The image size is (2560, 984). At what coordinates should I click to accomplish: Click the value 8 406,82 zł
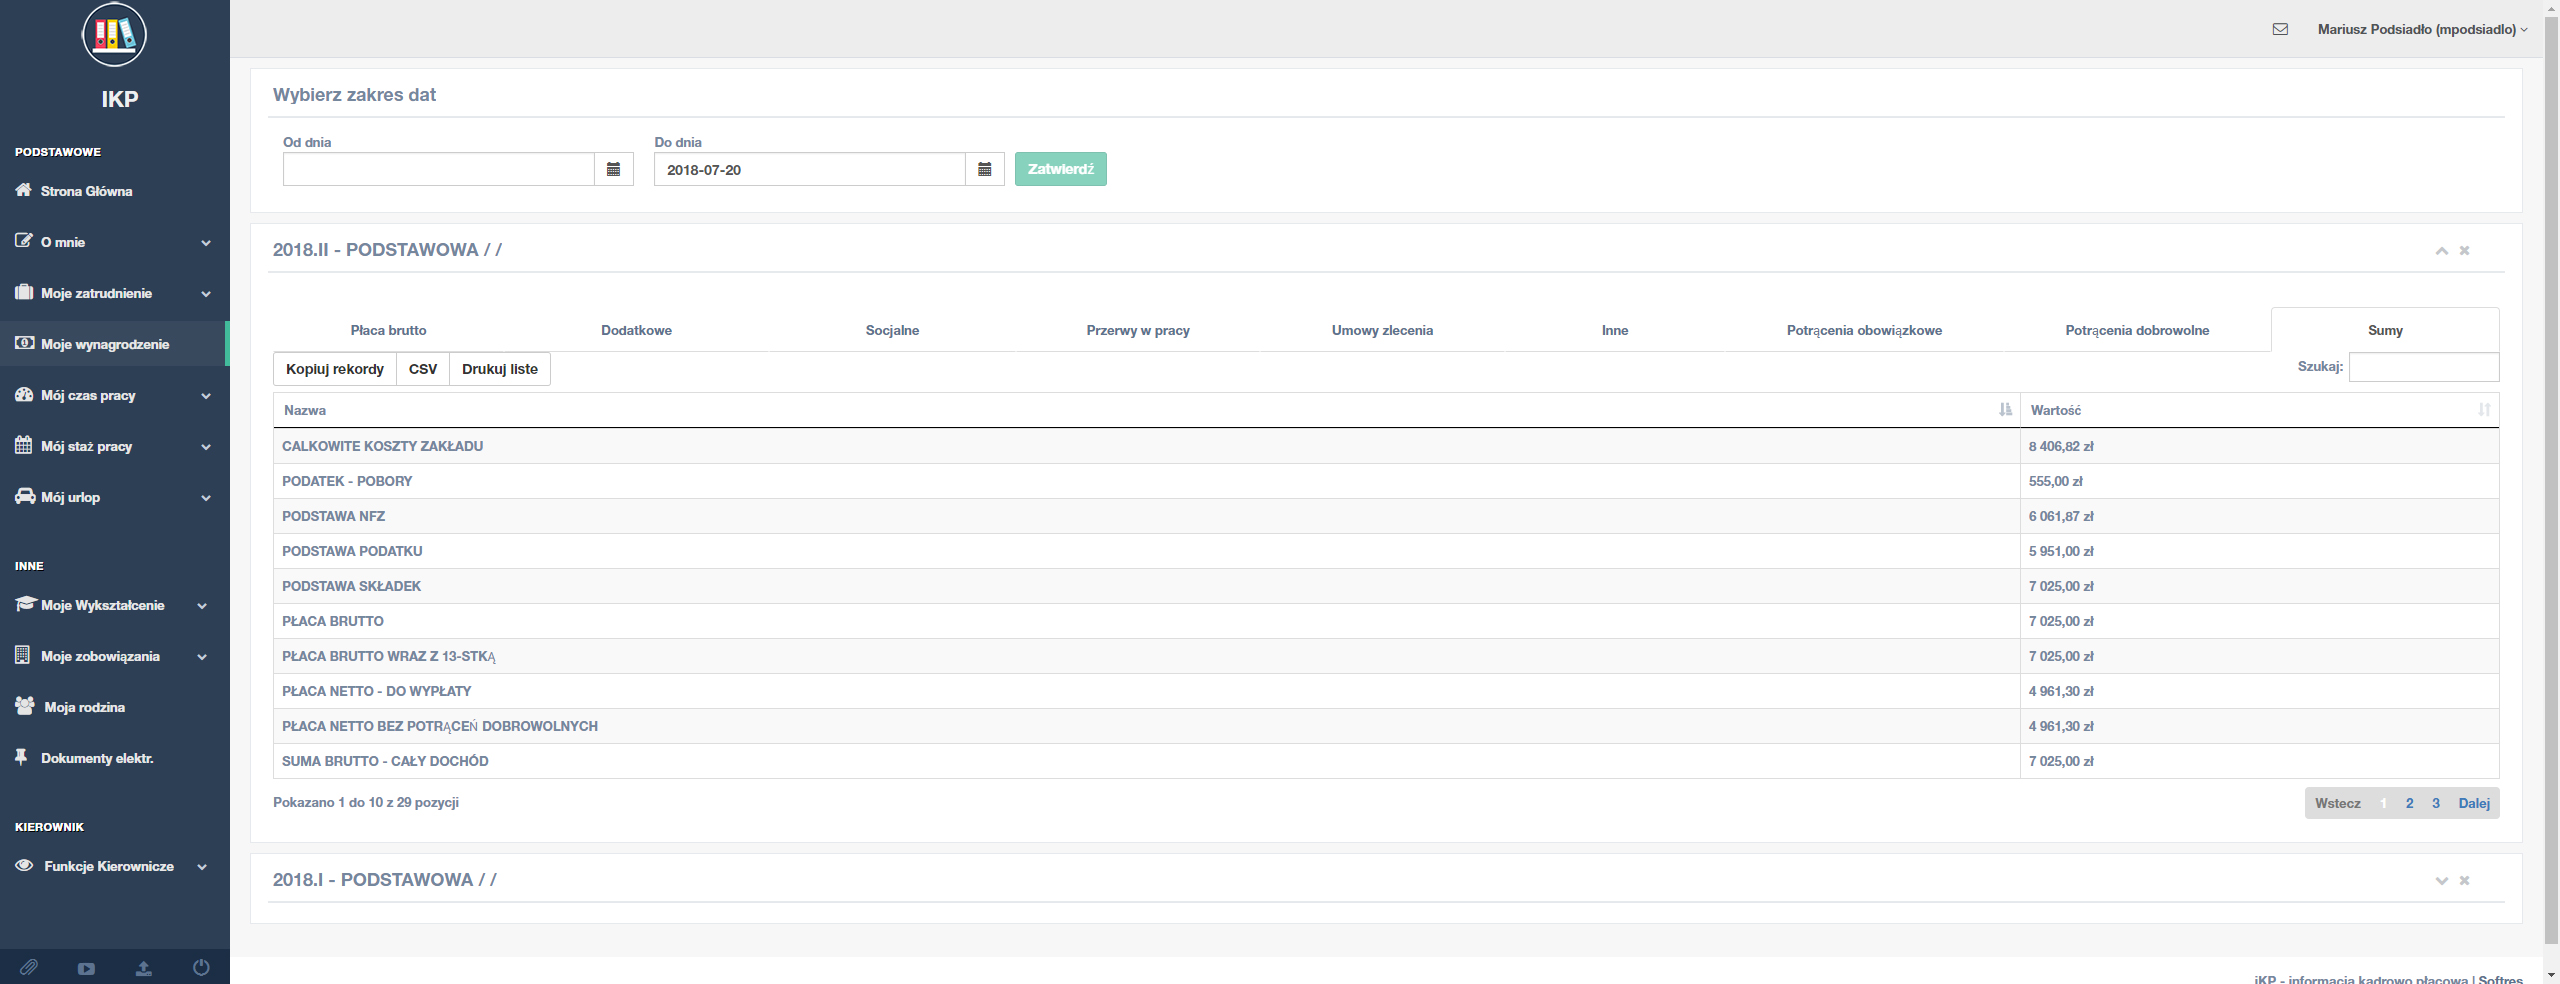pyautogui.click(x=2061, y=446)
